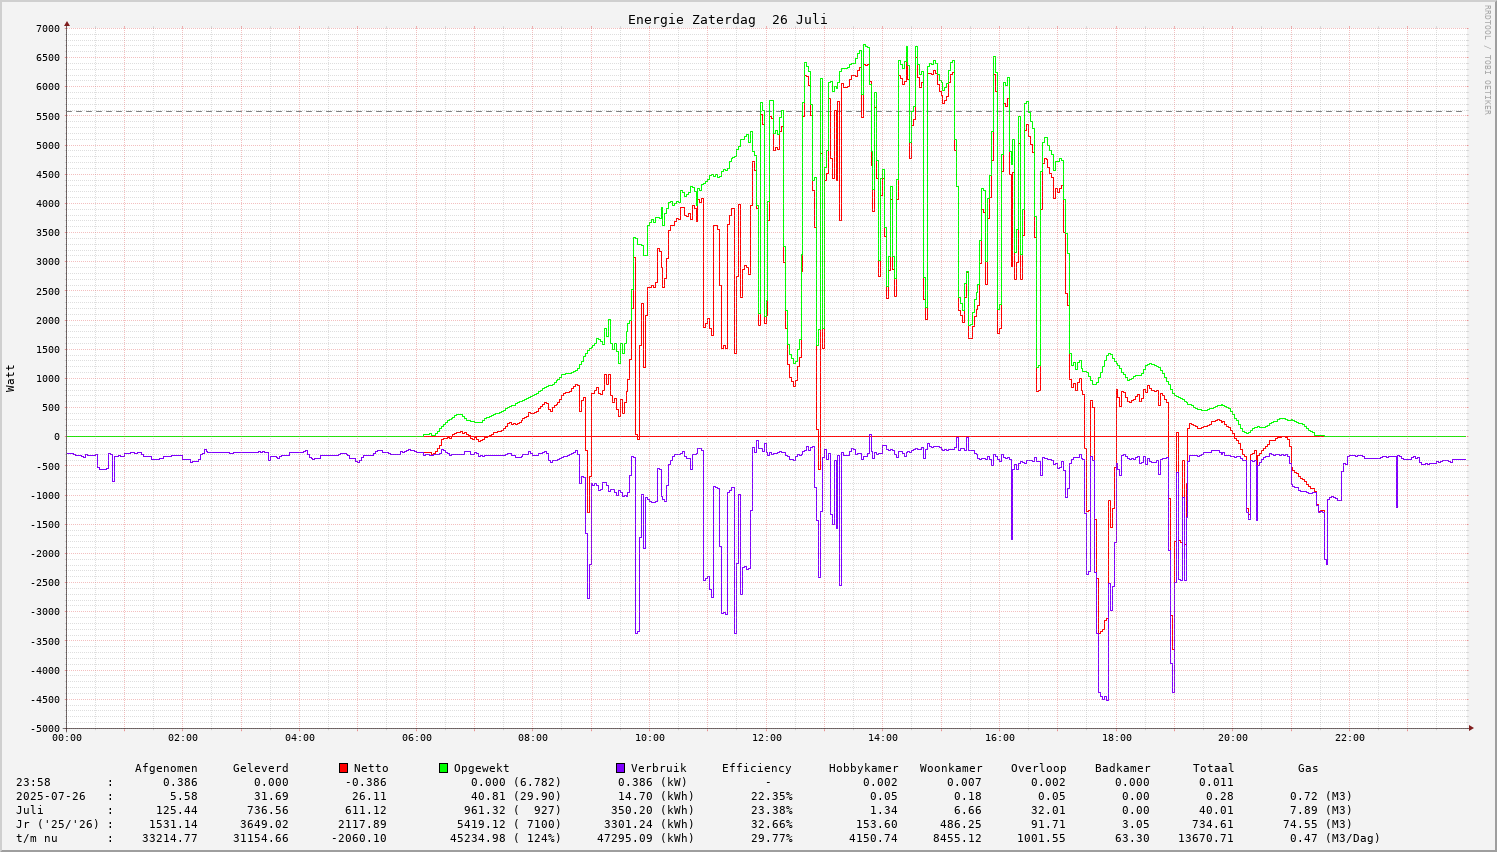Viewport: 1497px width, 852px height.
Task: Select the Hobbykamer column header
Action: click(863, 768)
